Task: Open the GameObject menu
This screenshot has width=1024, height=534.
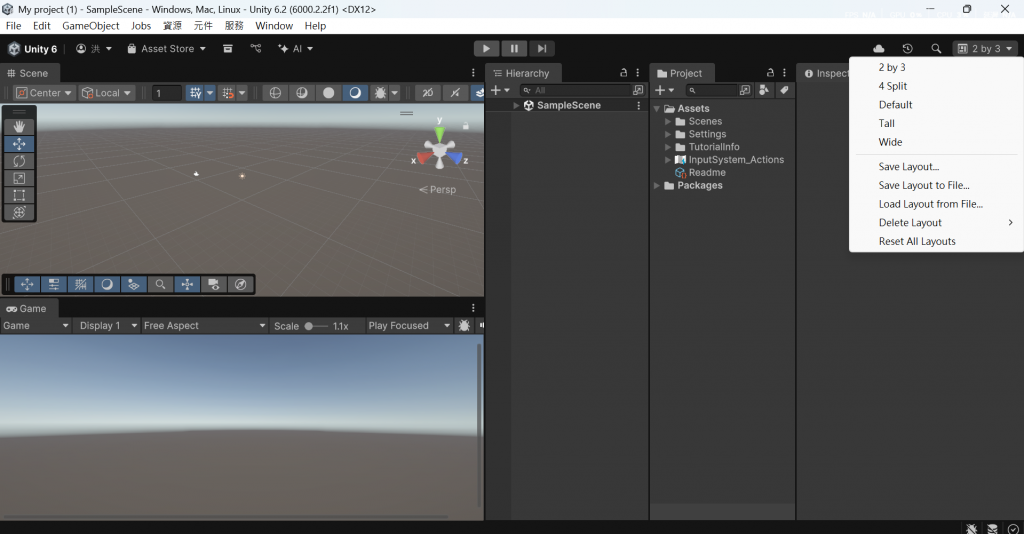Action: [91, 25]
